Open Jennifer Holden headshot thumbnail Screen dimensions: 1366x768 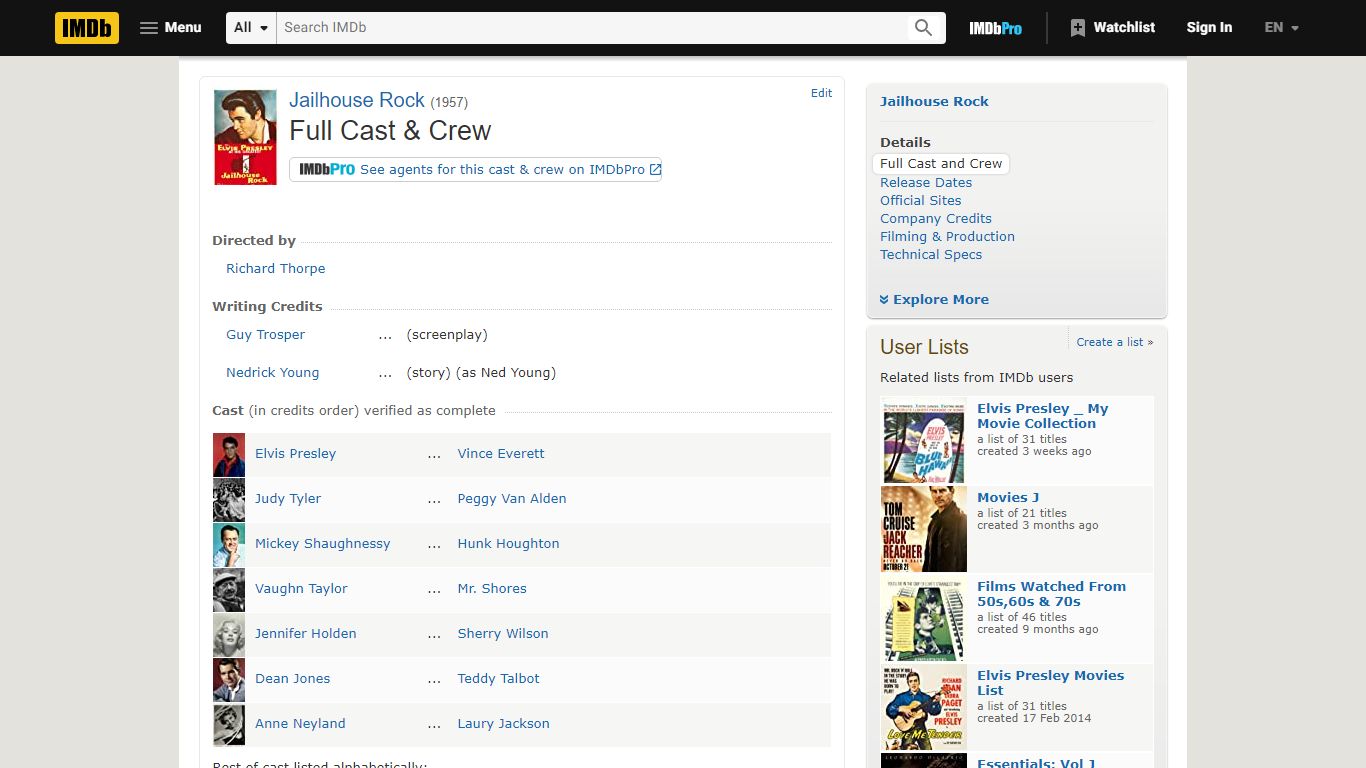229,635
